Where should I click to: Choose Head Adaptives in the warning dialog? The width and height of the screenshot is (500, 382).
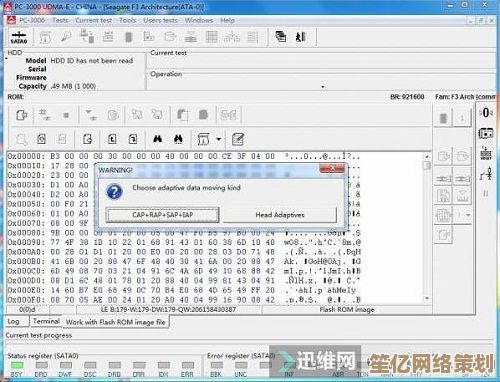[x=280, y=215]
